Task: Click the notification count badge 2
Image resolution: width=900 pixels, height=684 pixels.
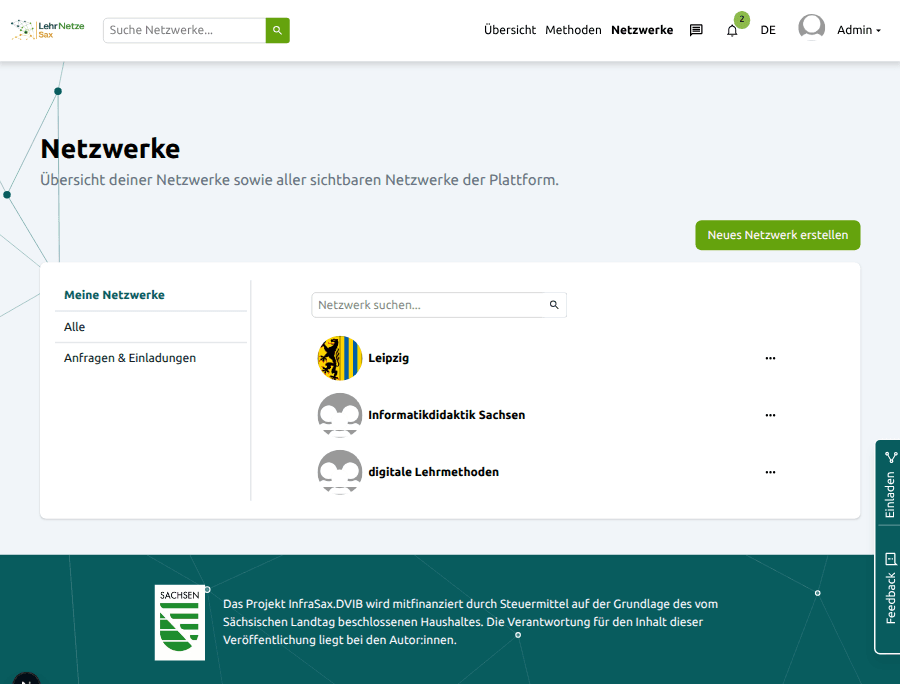Action: (742, 19)
